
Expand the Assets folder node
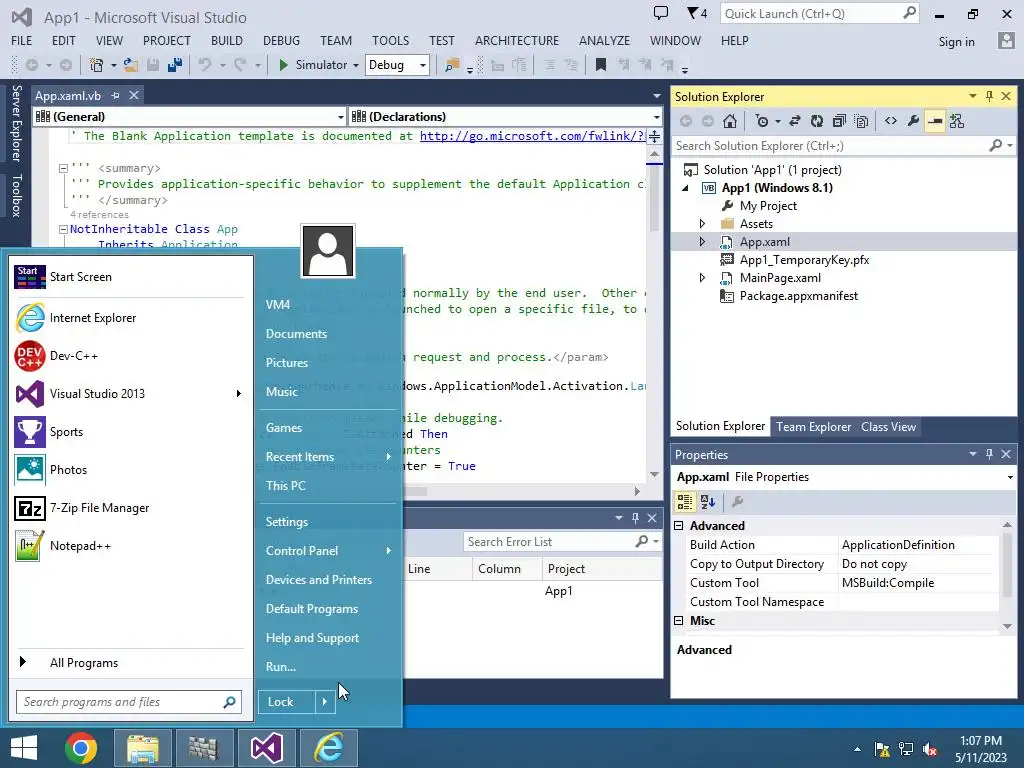click(702, 223)
